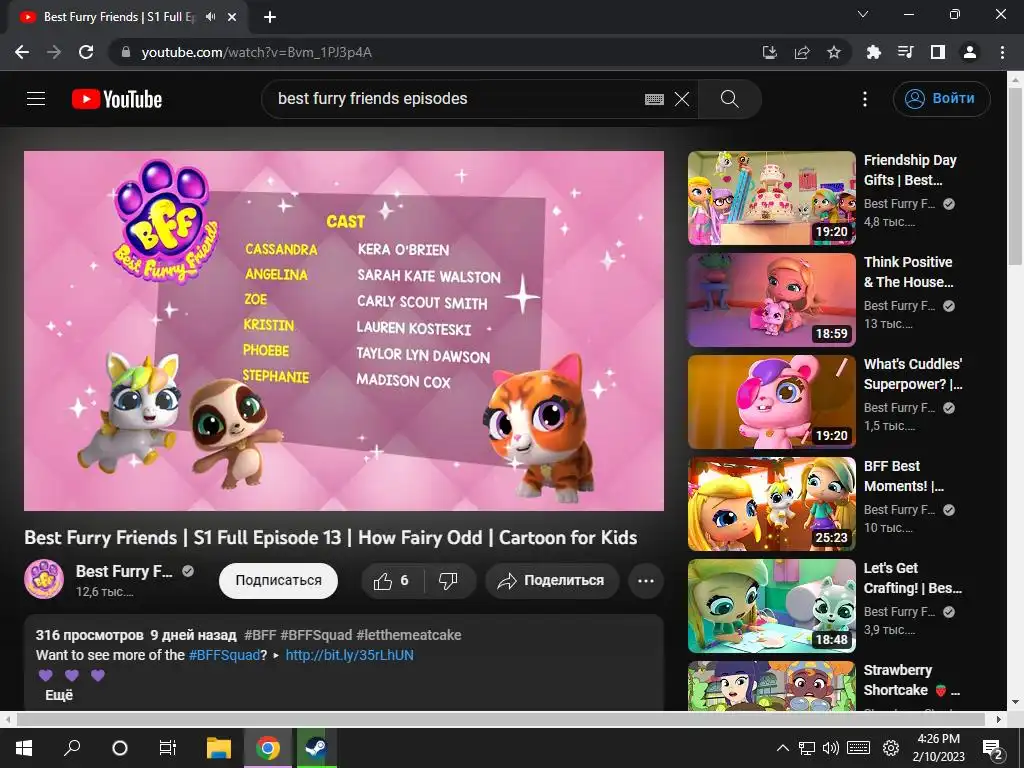Open Friendship Day Gifts video thumbnail
This screenshot has width=1024, height=768.
[772, 198]
